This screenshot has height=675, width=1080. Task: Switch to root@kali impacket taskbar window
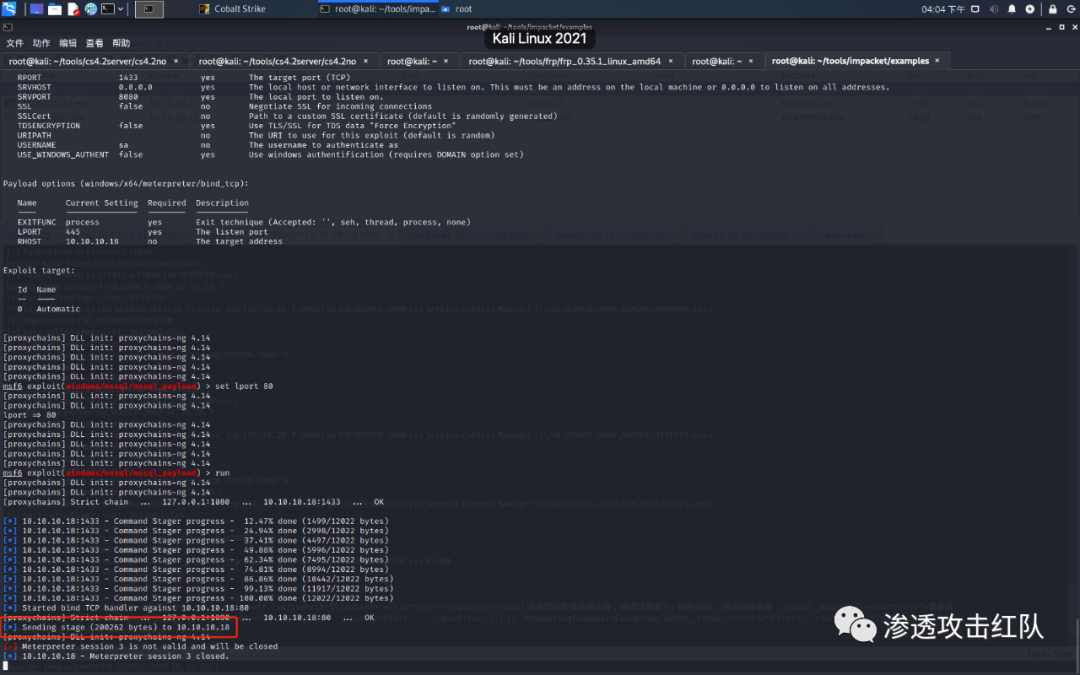coord(377,9)
